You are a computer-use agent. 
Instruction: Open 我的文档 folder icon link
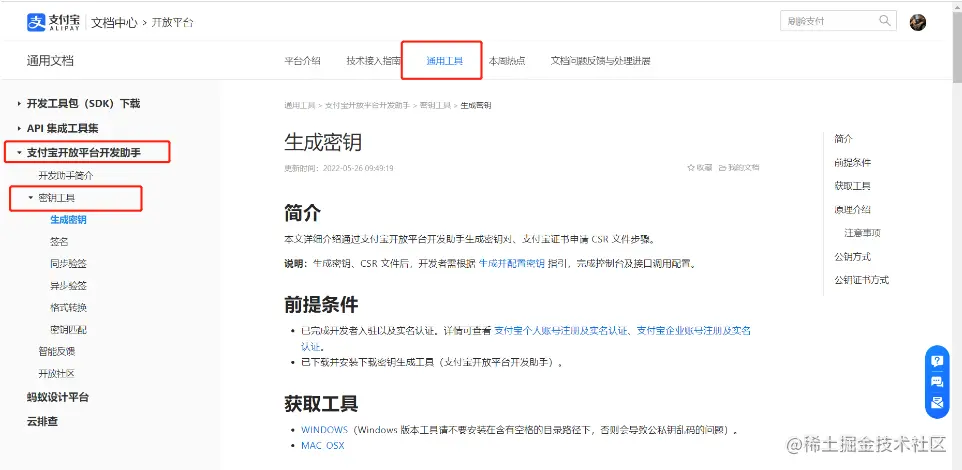[x=739, y=168]
